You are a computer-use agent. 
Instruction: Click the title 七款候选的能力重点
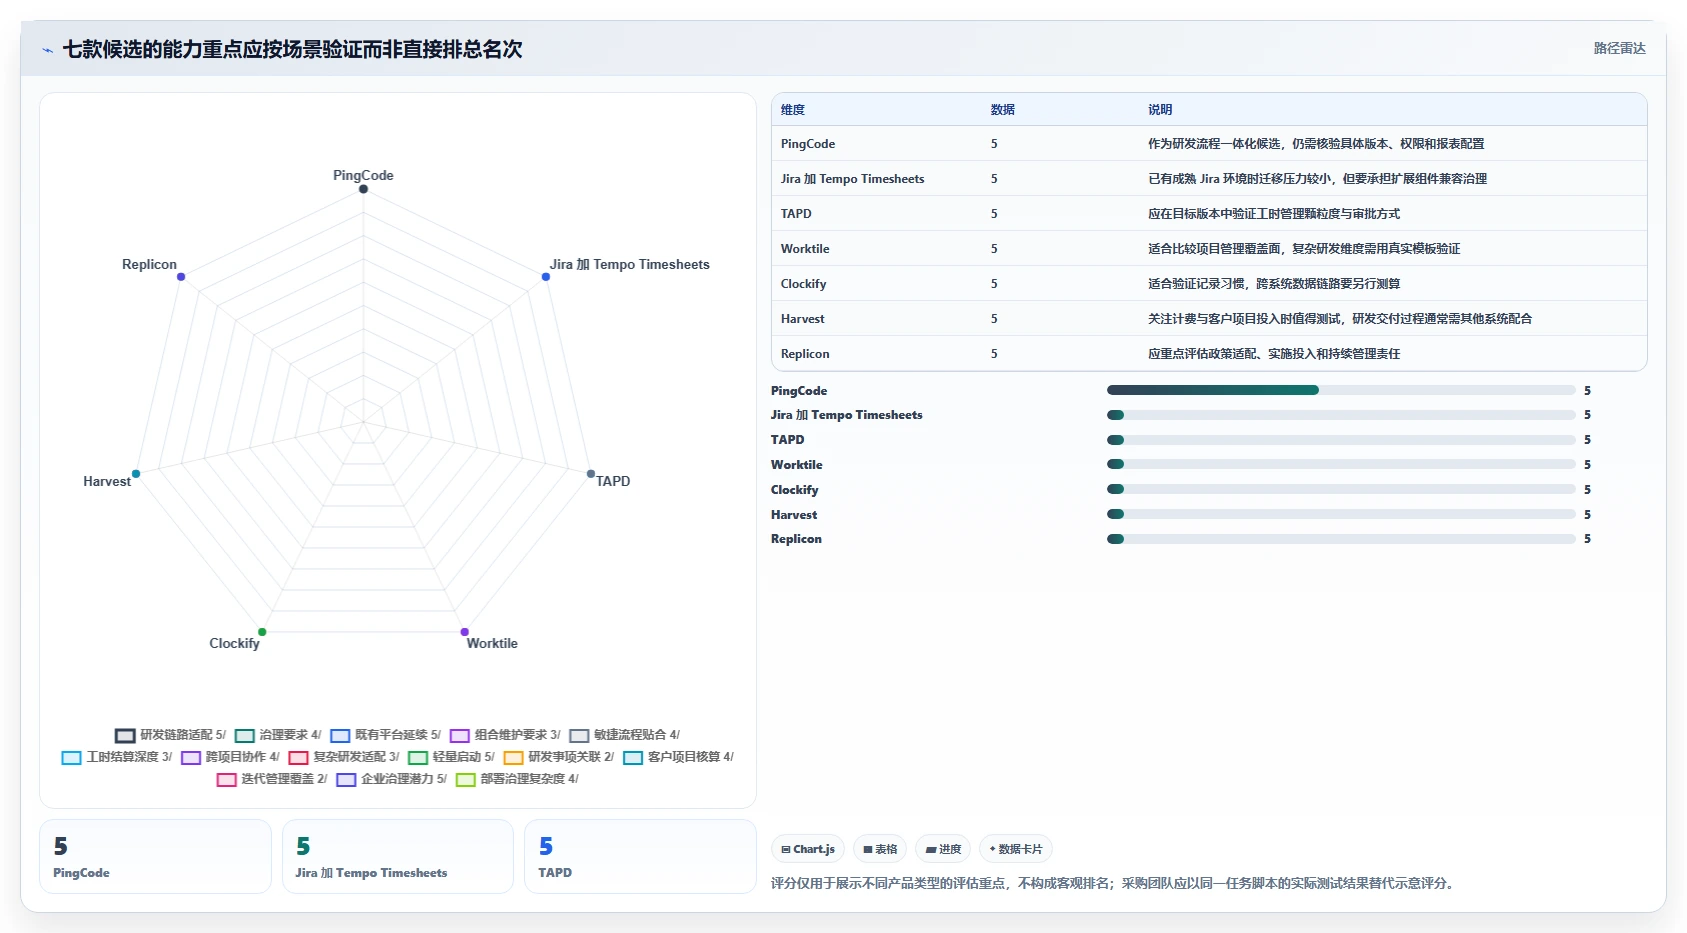point(292,49)
